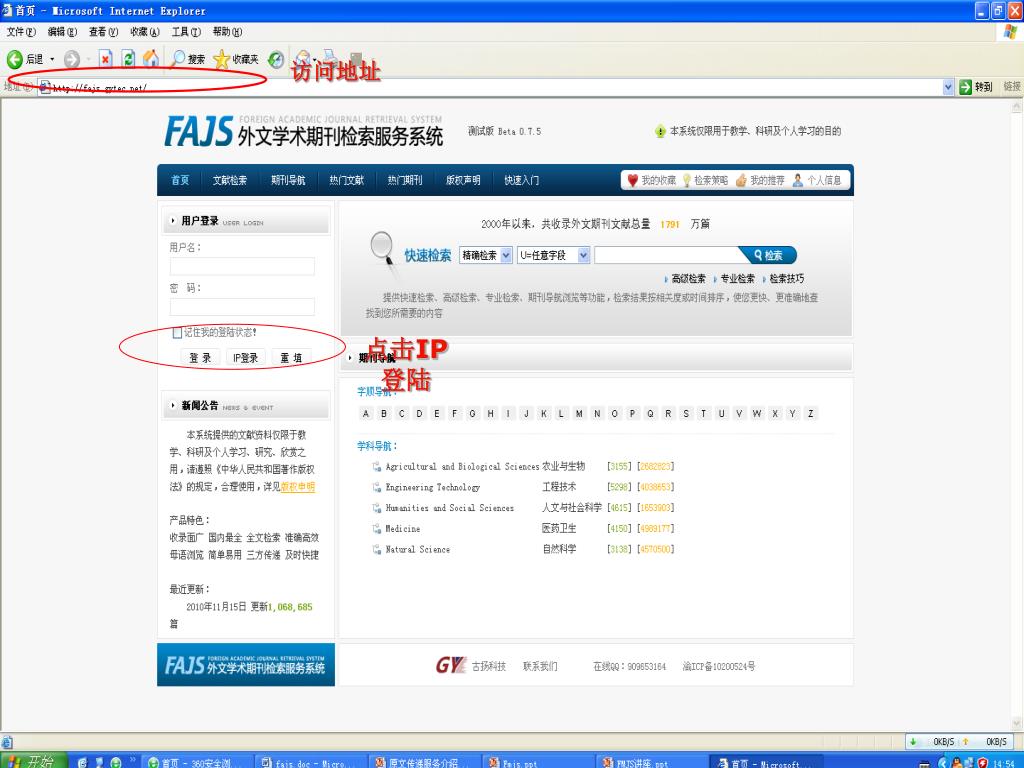Click the 重填 reset button

291,358
